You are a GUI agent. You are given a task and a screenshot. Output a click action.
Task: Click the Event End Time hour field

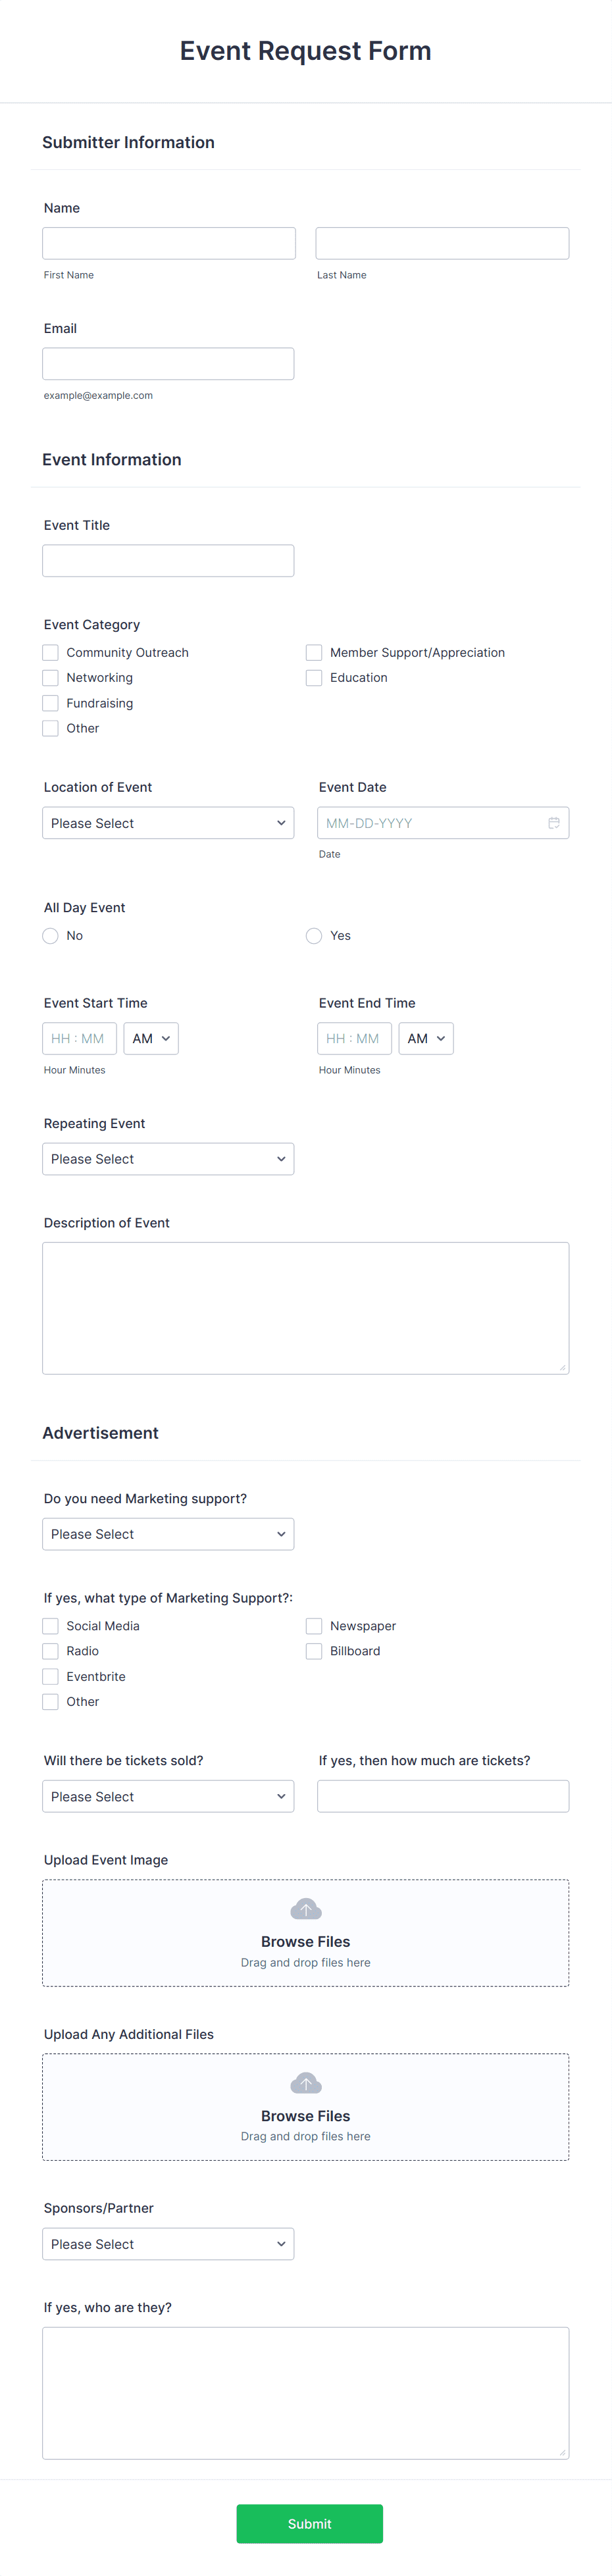tap(354, 1039)
